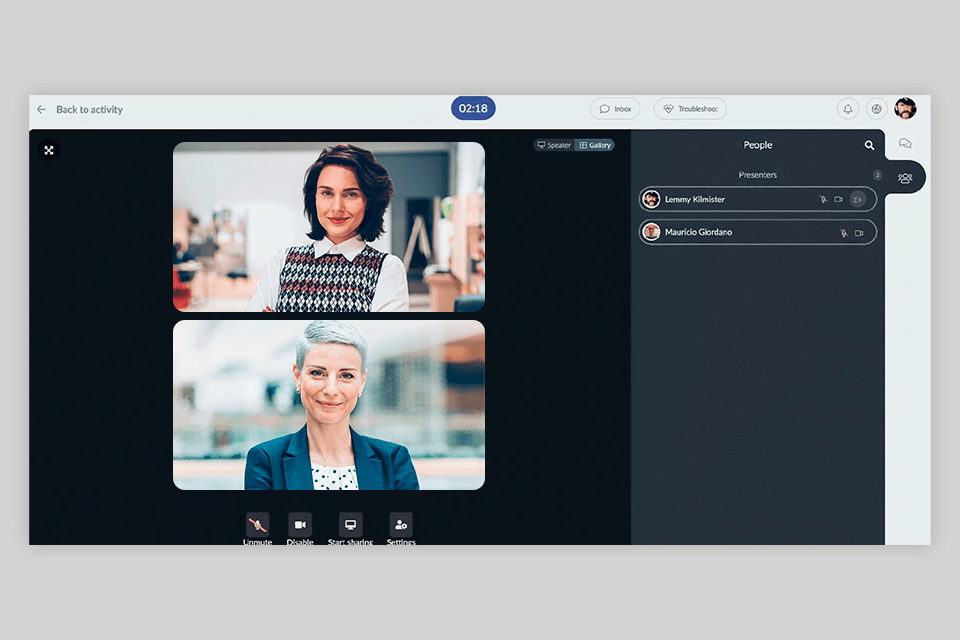Viewport: 960px width, 640px height.
Task: Toggle Lemmy Kilmister's microphone icon
Action: [823, 199]
